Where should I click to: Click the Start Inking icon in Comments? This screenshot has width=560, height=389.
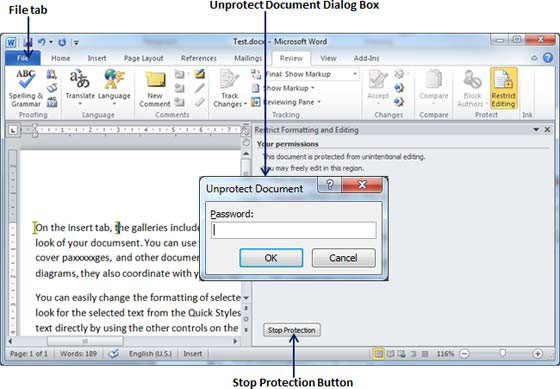click(x=200, y=74)
